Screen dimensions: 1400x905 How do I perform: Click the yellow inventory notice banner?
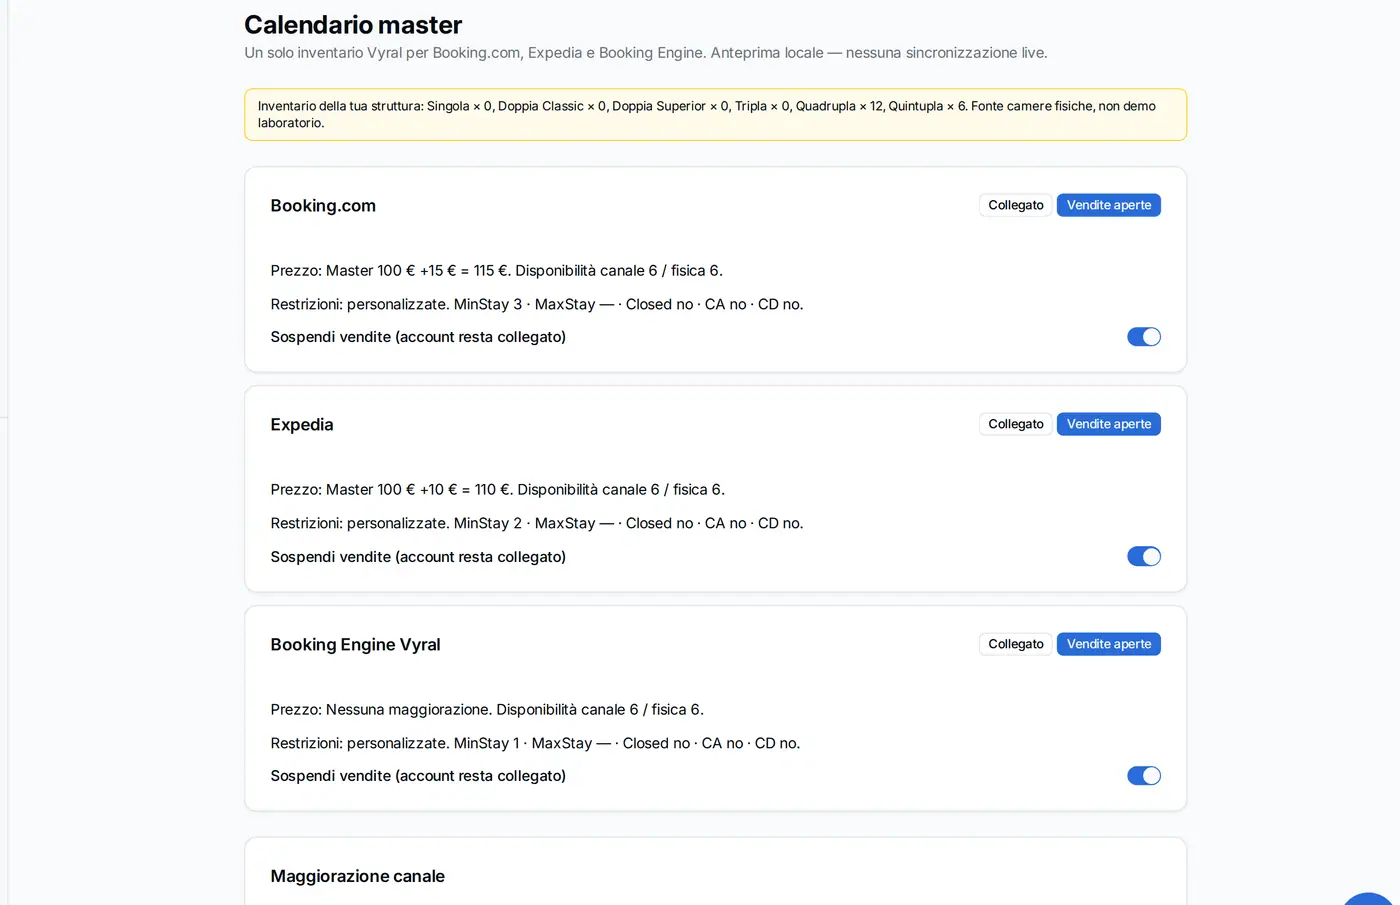(715, 114)
